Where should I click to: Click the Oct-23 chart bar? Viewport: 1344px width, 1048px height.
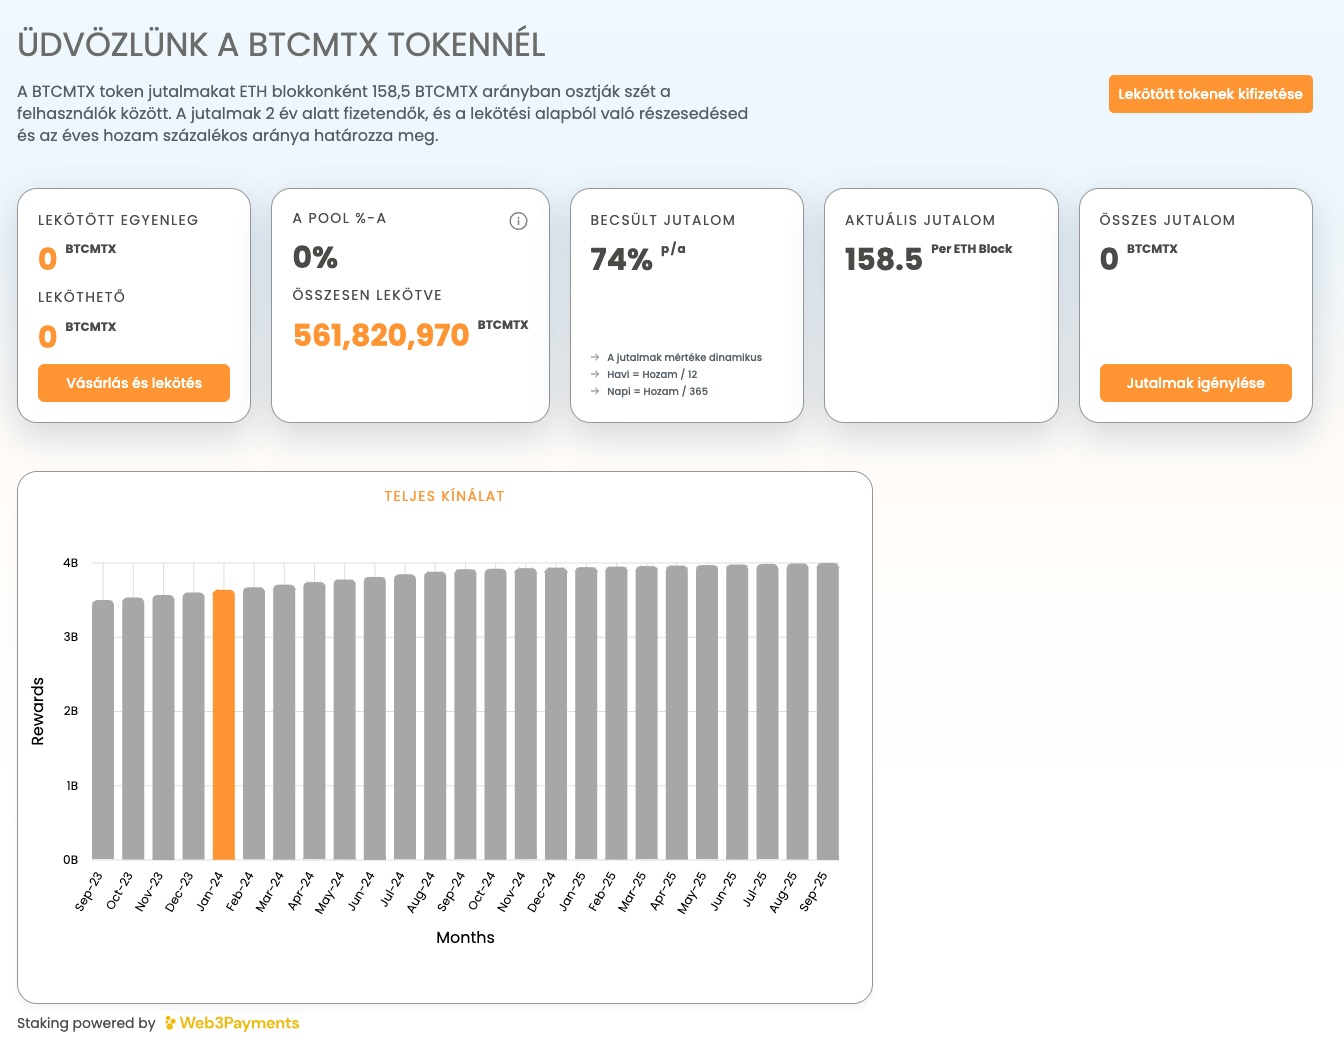(133, 729)
